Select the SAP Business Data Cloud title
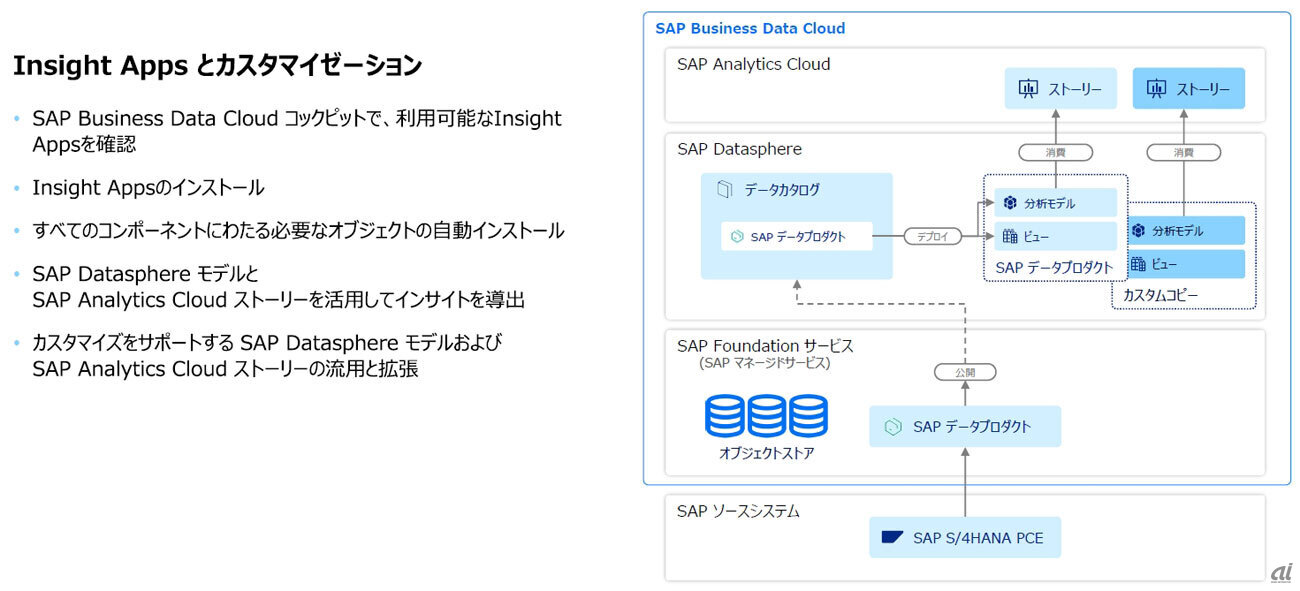 tap(750, 28)
